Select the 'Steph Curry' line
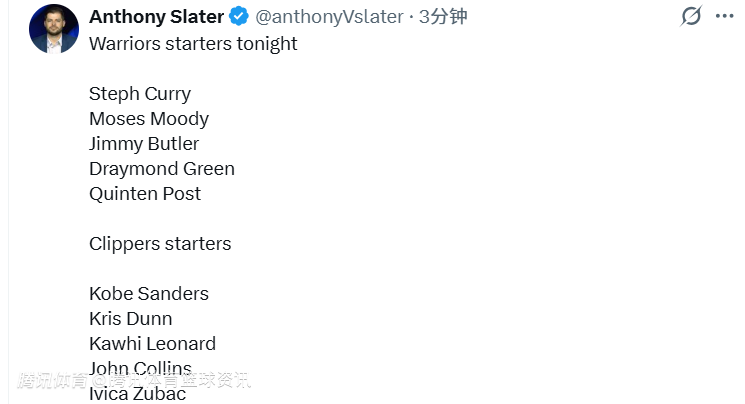Screen dimensions: 745x404 pos(140,93)
